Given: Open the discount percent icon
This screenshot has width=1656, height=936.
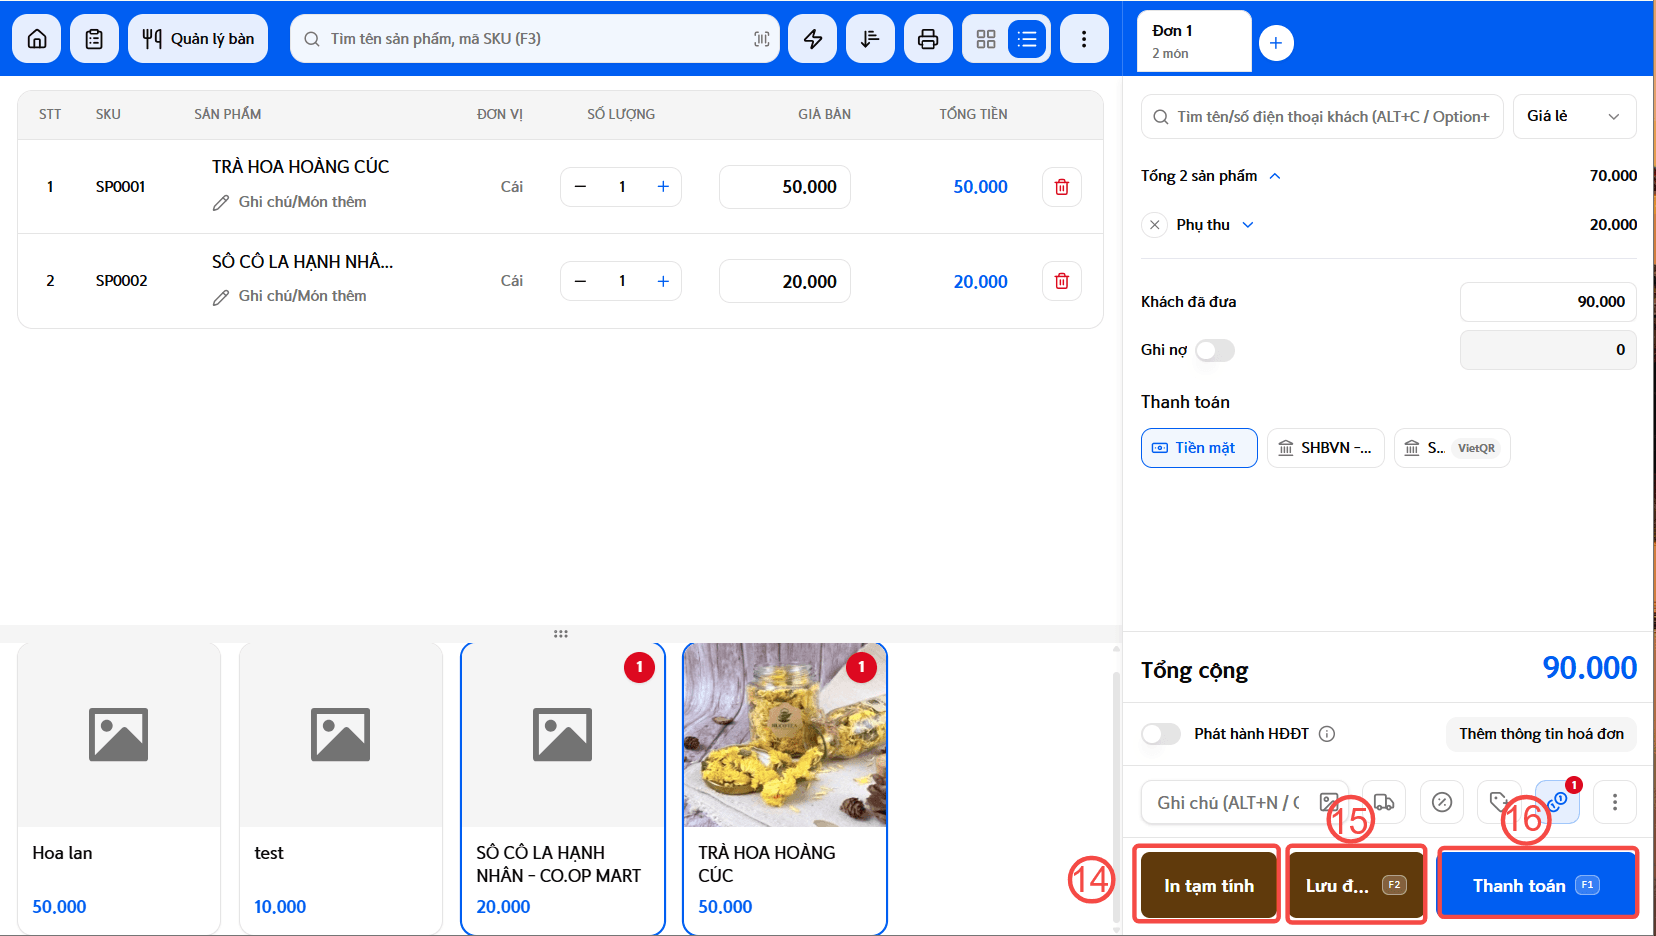Looking at the screenshot, I should coord(1442,802).
